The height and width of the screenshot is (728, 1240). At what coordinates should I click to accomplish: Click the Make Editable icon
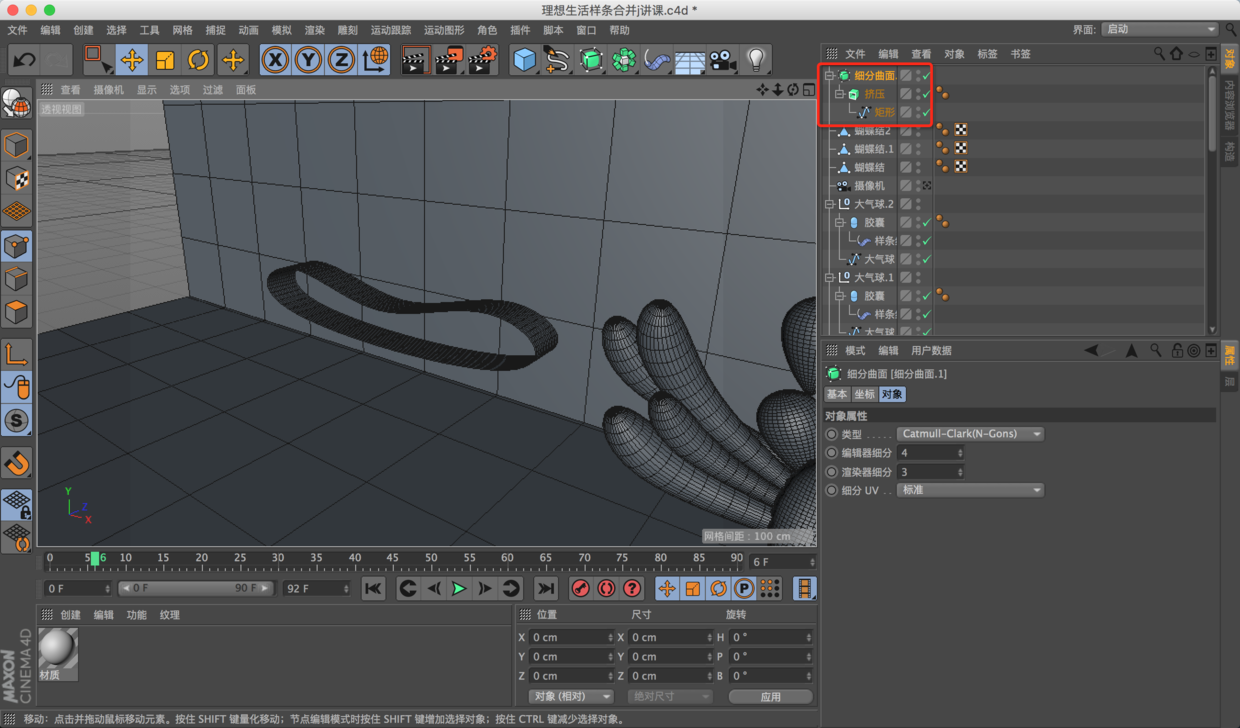point(16,103)
